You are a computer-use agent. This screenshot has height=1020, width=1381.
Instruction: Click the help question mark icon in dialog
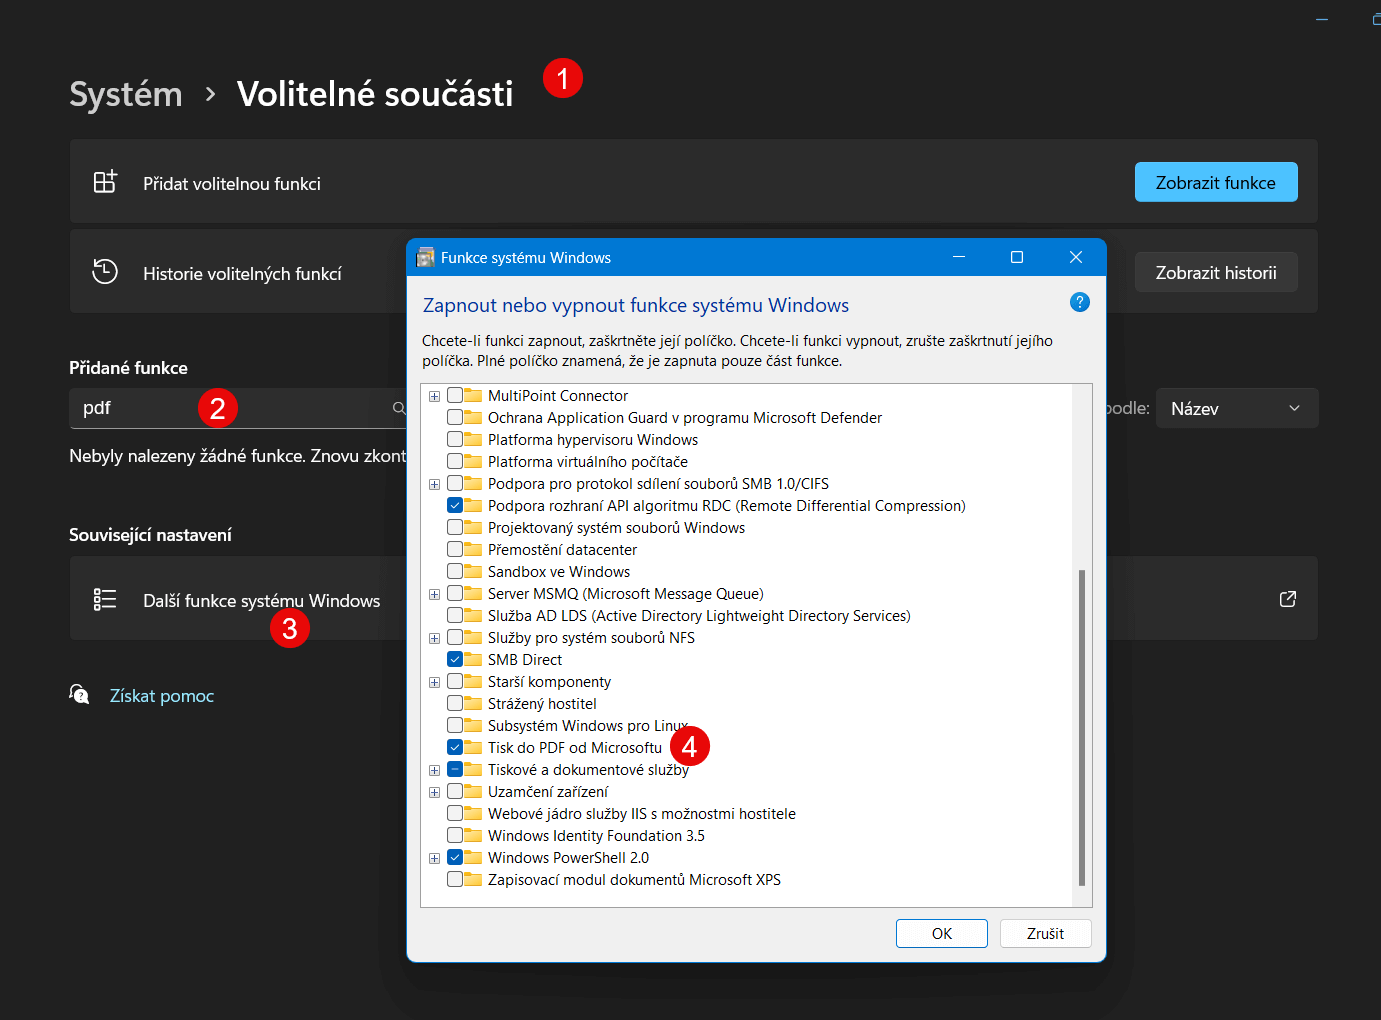[x=1080, y=302]
